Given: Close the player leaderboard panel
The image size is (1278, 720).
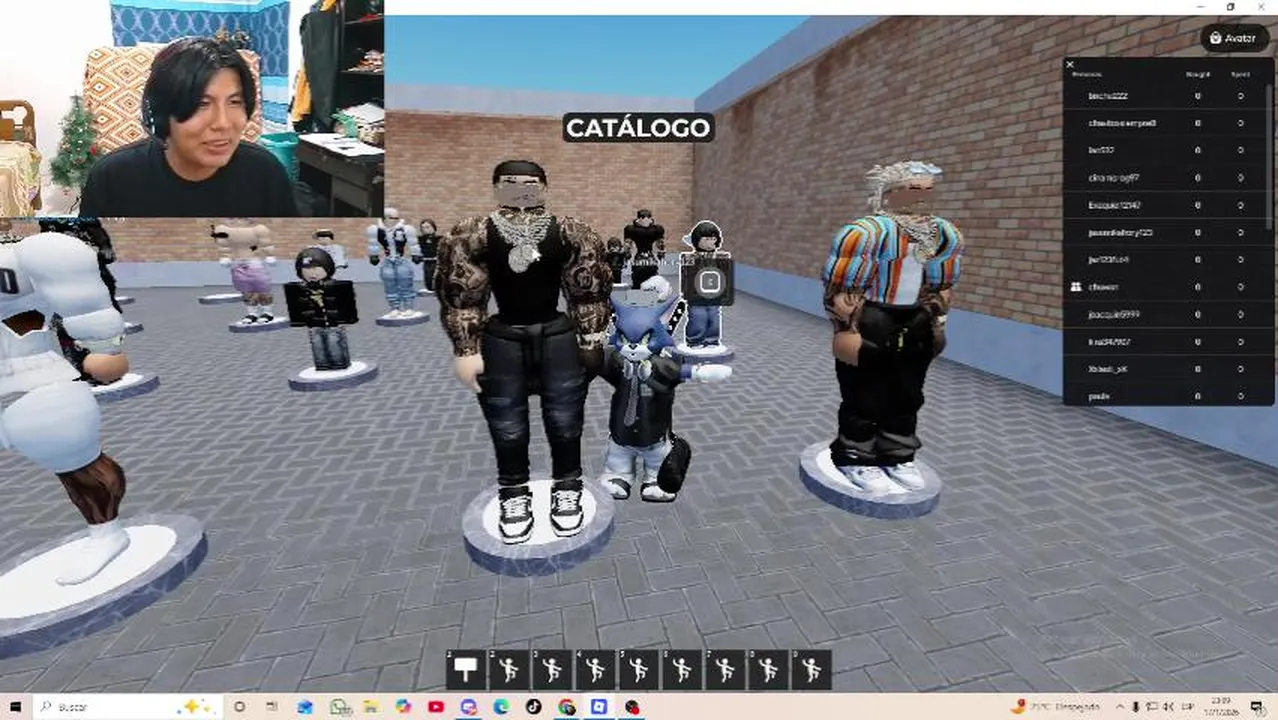Looking at the screenshot, I should point(1070,64).
